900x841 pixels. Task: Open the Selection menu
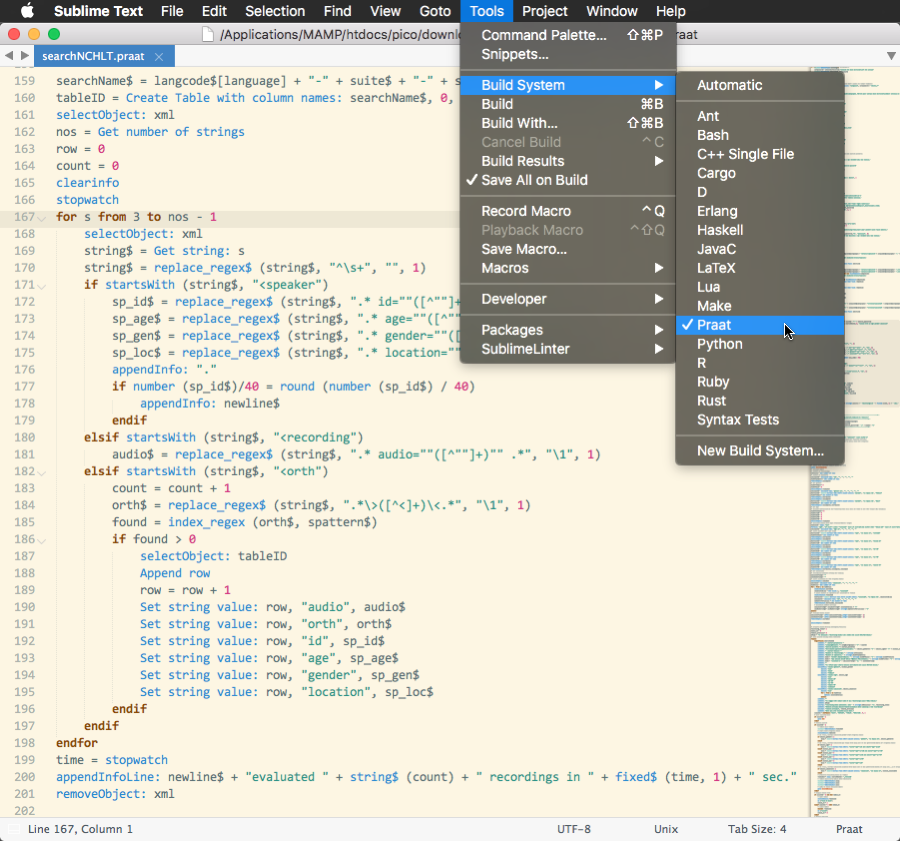[275, 11]
